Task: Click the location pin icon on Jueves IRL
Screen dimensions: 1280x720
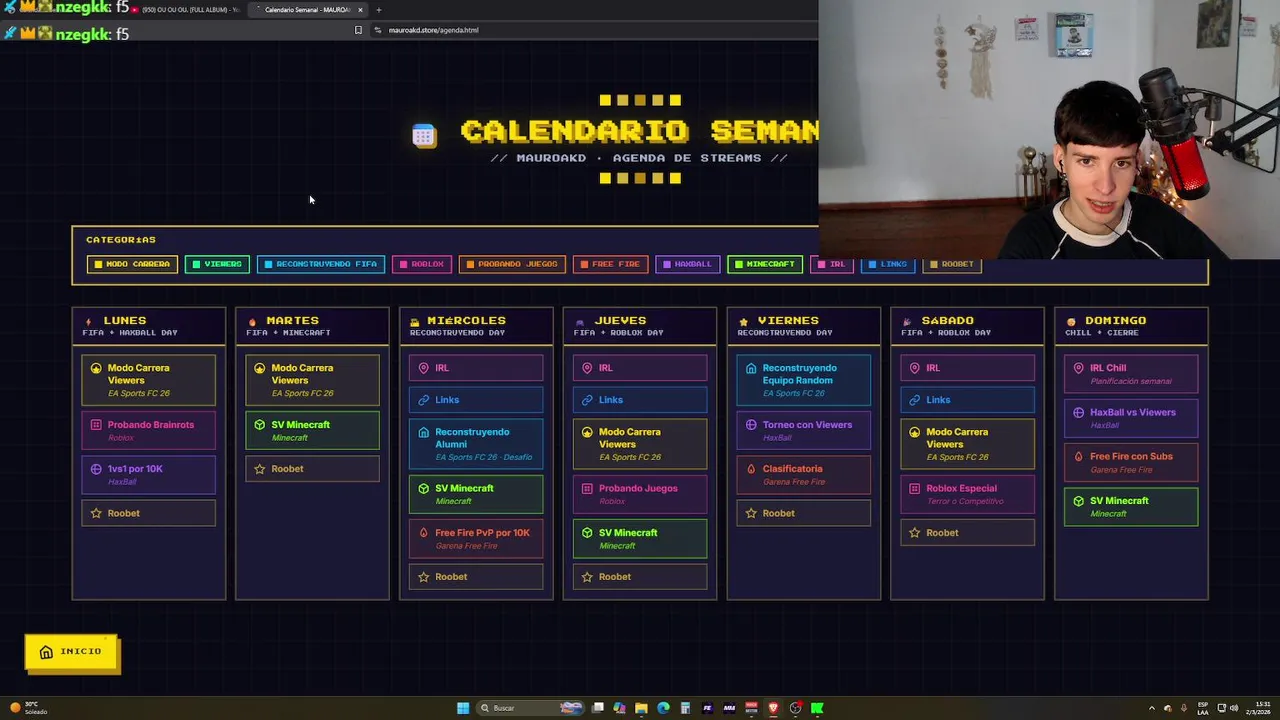Action: pyautogui.click(x=588, y=368)
